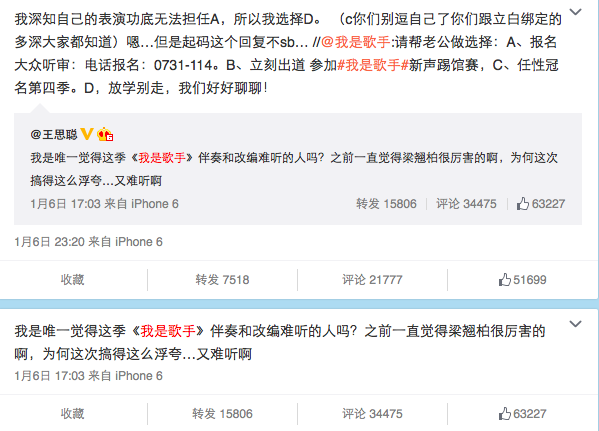Screen dimensions: 599x431
Task: Open second post's dropdown chevron
Action: (x=575, y=324)
